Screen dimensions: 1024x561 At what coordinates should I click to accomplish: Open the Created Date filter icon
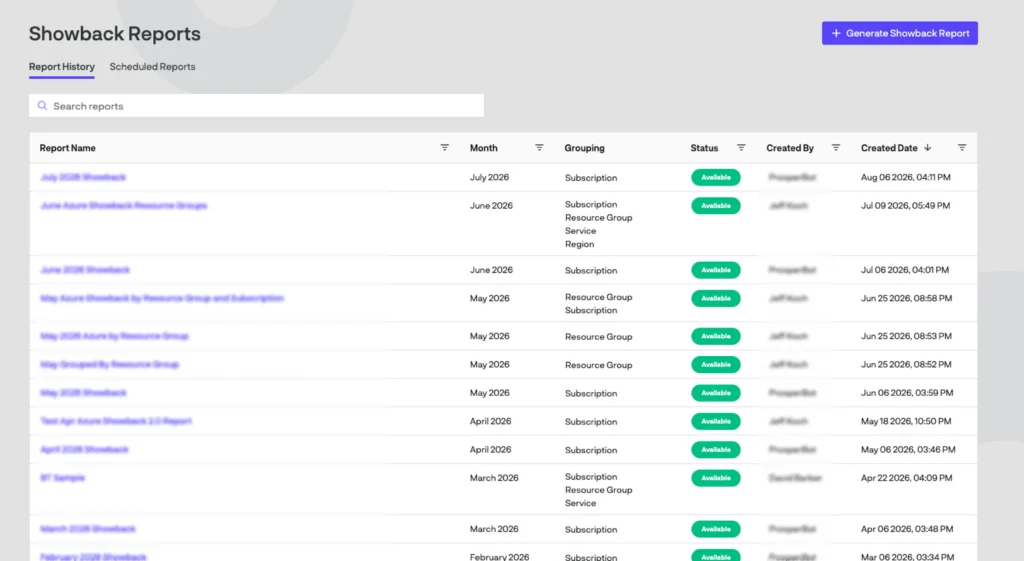961,148
